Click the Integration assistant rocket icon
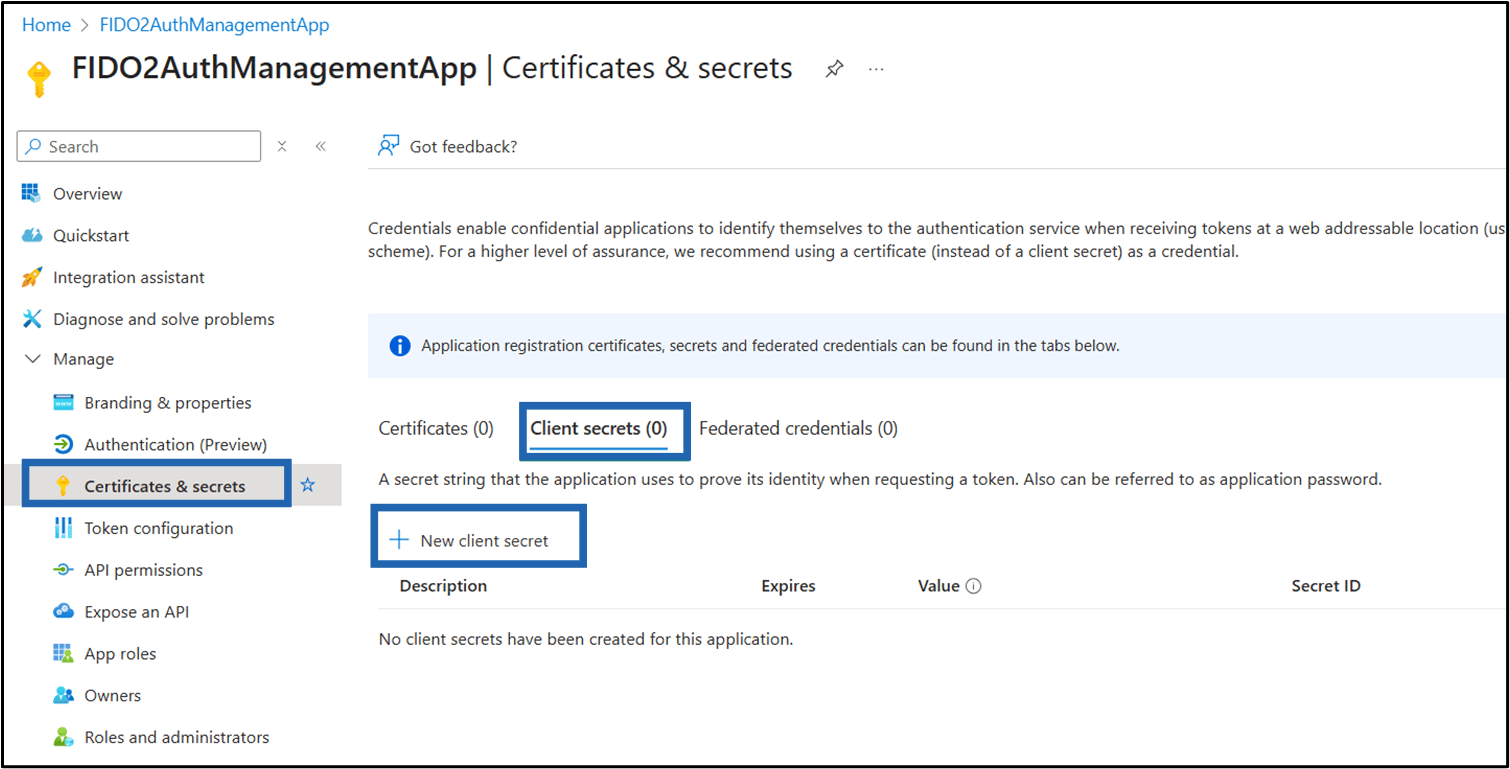The width and height of the screenshot is (1510, 769). [32, 277]
